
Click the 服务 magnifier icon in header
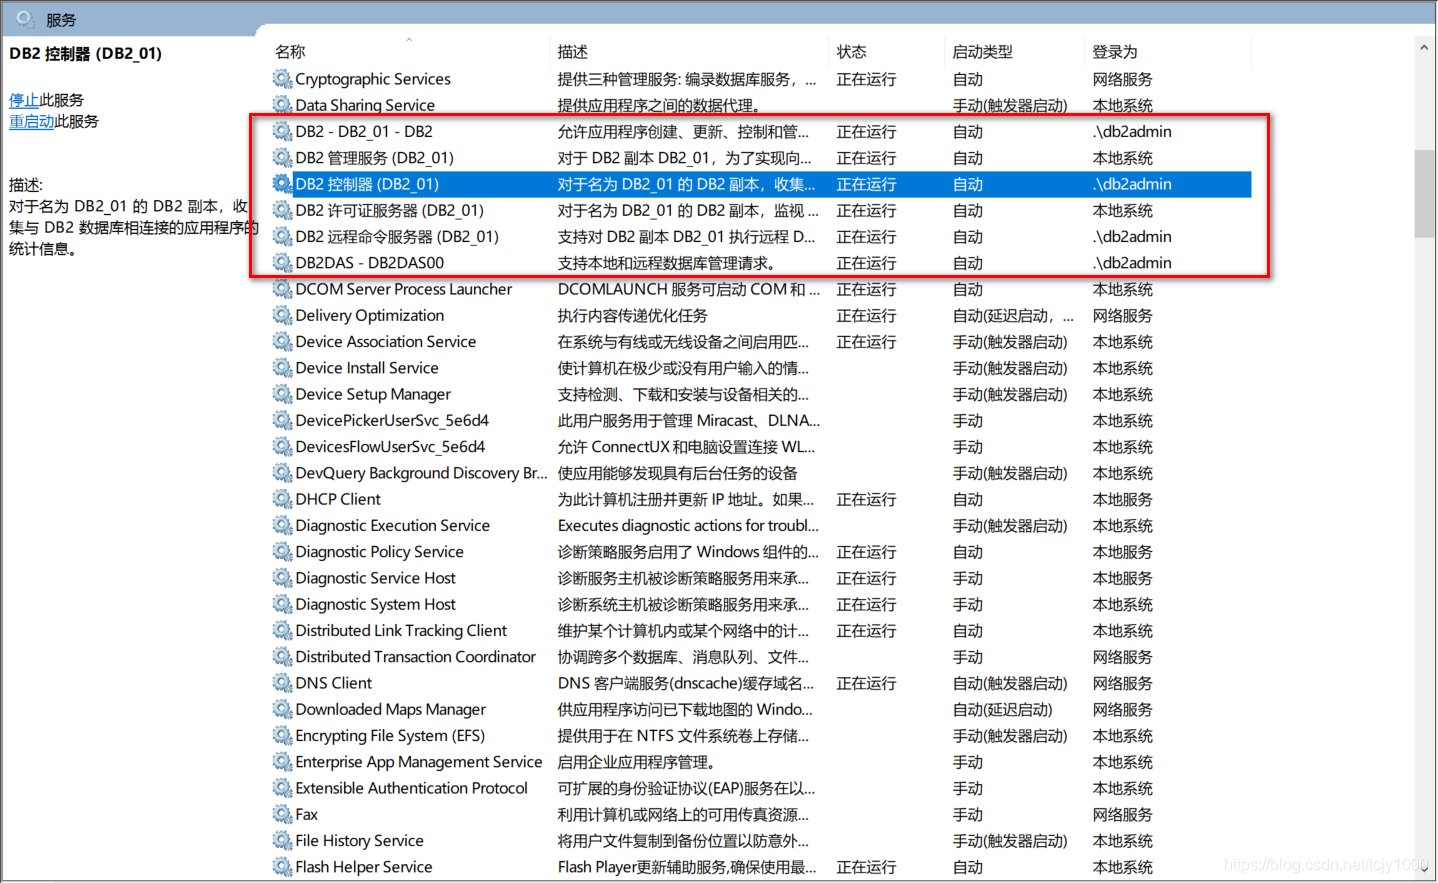click(x=25, y=18)
